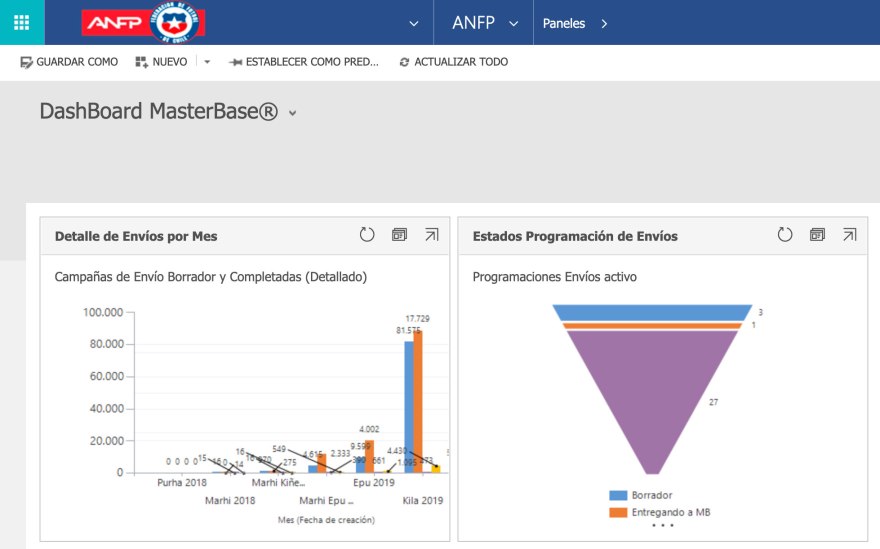Open the DashBoard MasterBase selector chevron
880x549 pixels.
pos(293,114)
